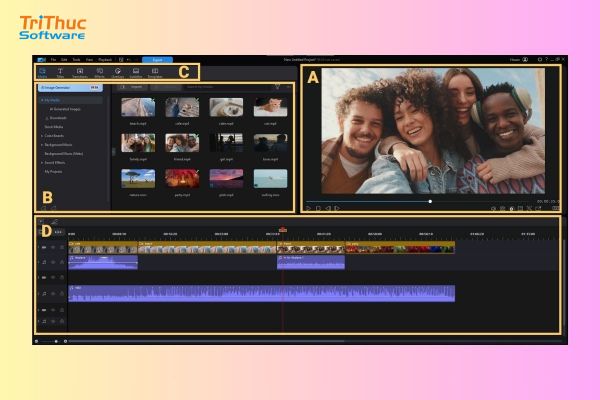Click the stop button under the preview

pyautogui.click(x=318, y=208)
